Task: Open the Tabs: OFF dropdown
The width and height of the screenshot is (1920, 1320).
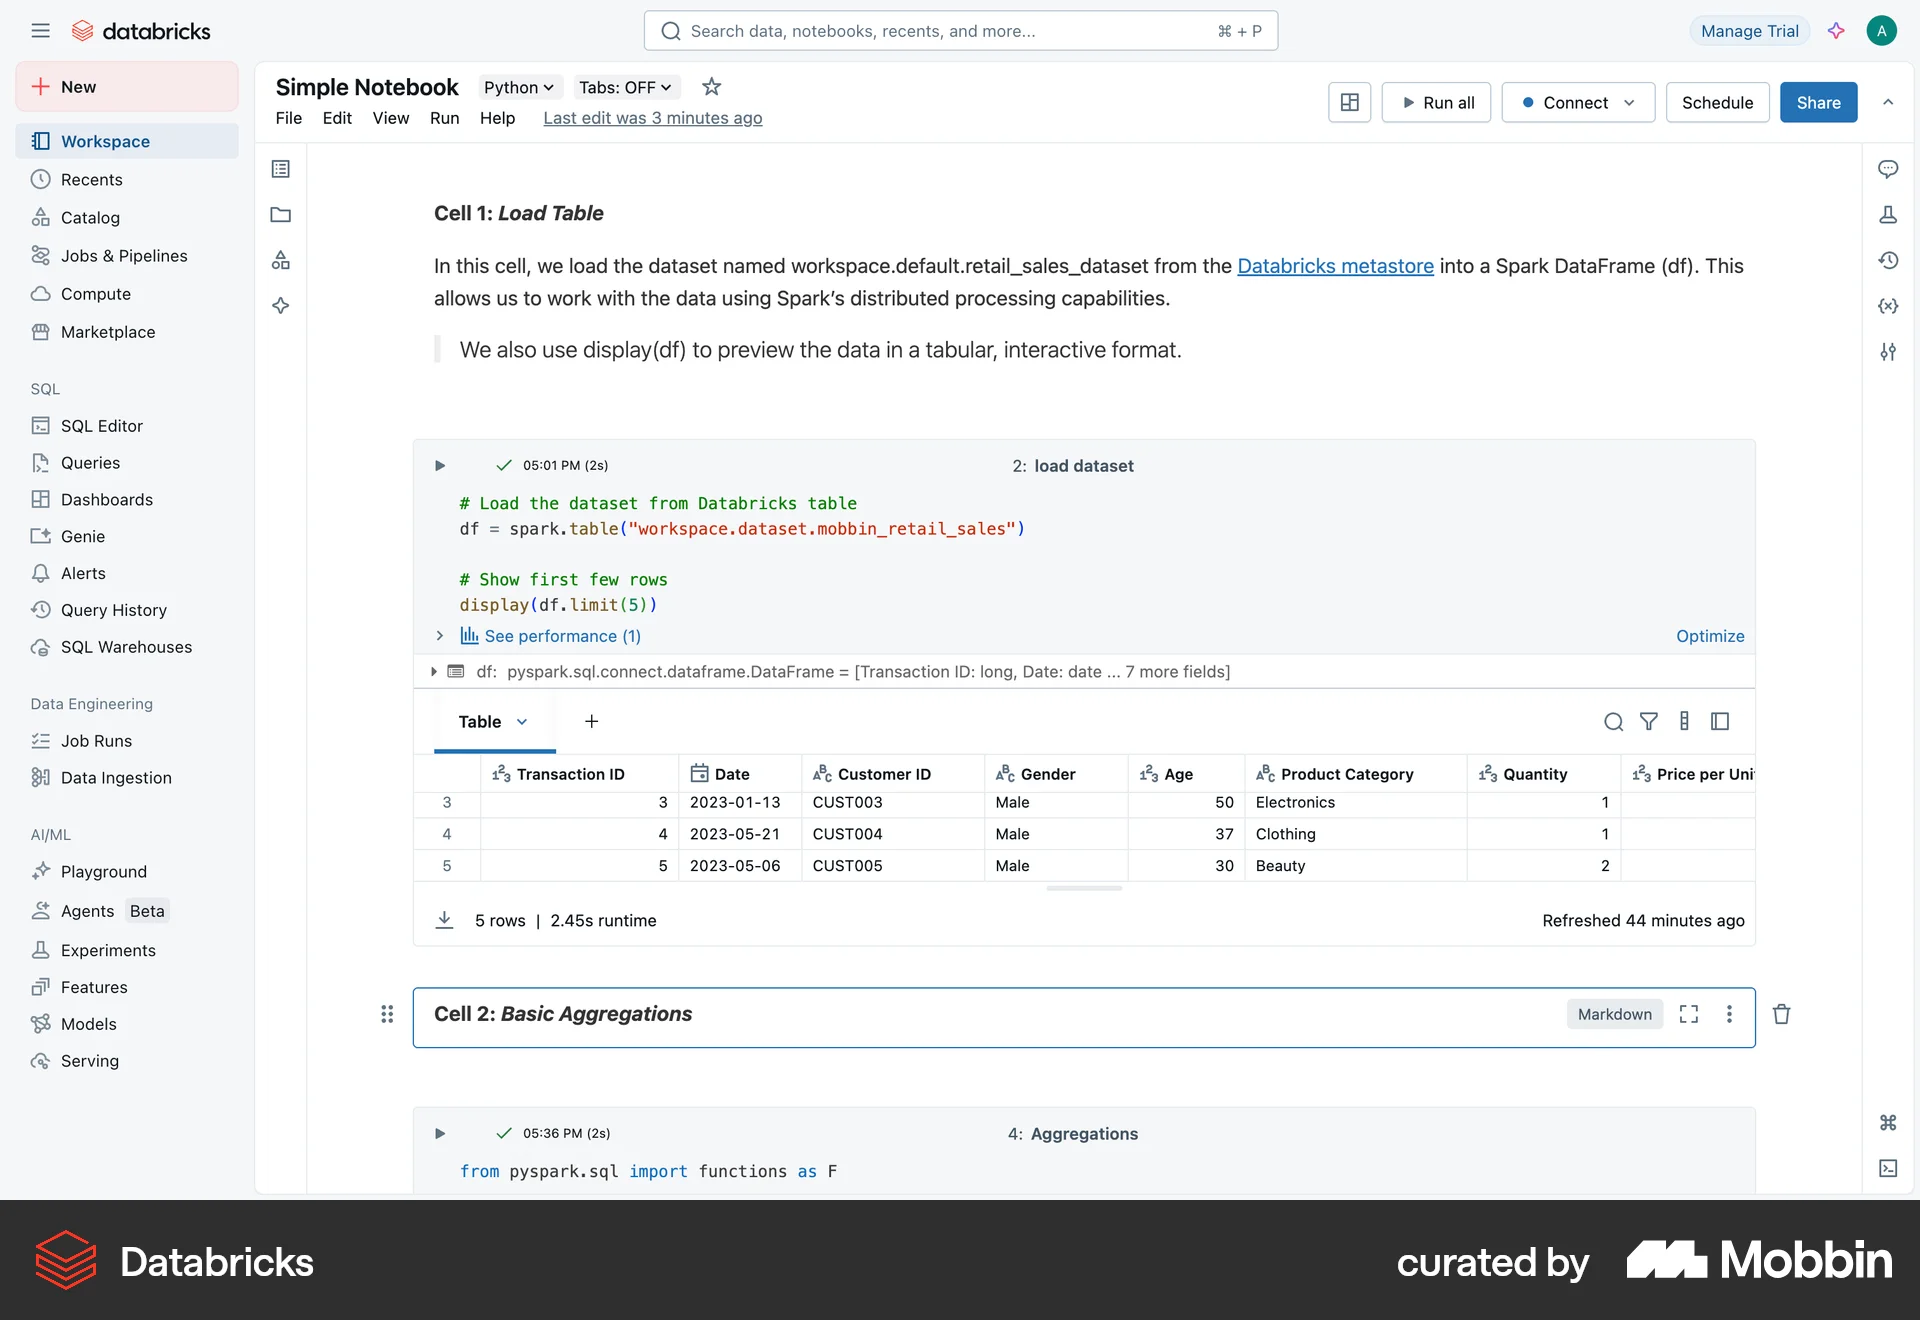Action: [624, 87]
